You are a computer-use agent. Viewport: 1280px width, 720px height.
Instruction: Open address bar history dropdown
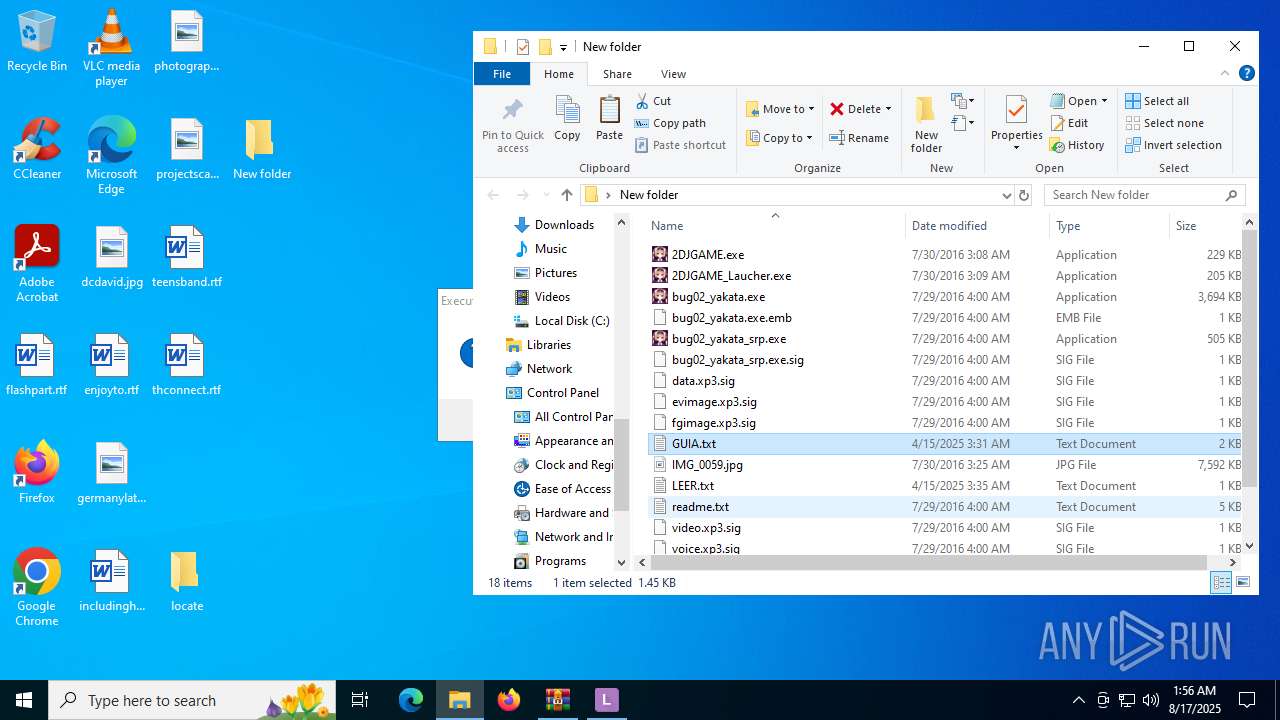(1006, 195)
